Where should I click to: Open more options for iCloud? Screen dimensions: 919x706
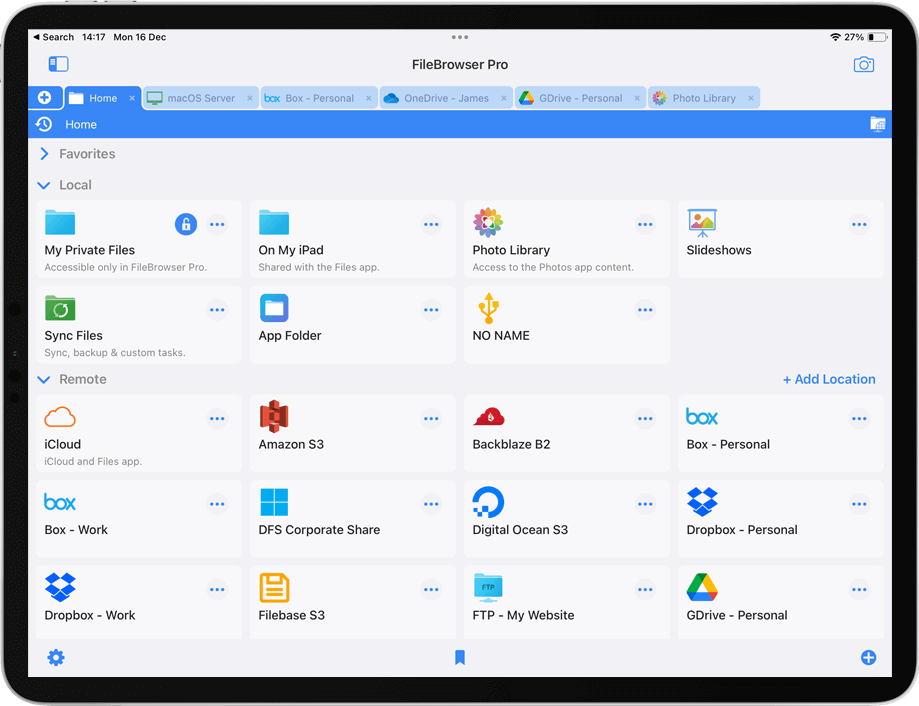pos(217,418)
